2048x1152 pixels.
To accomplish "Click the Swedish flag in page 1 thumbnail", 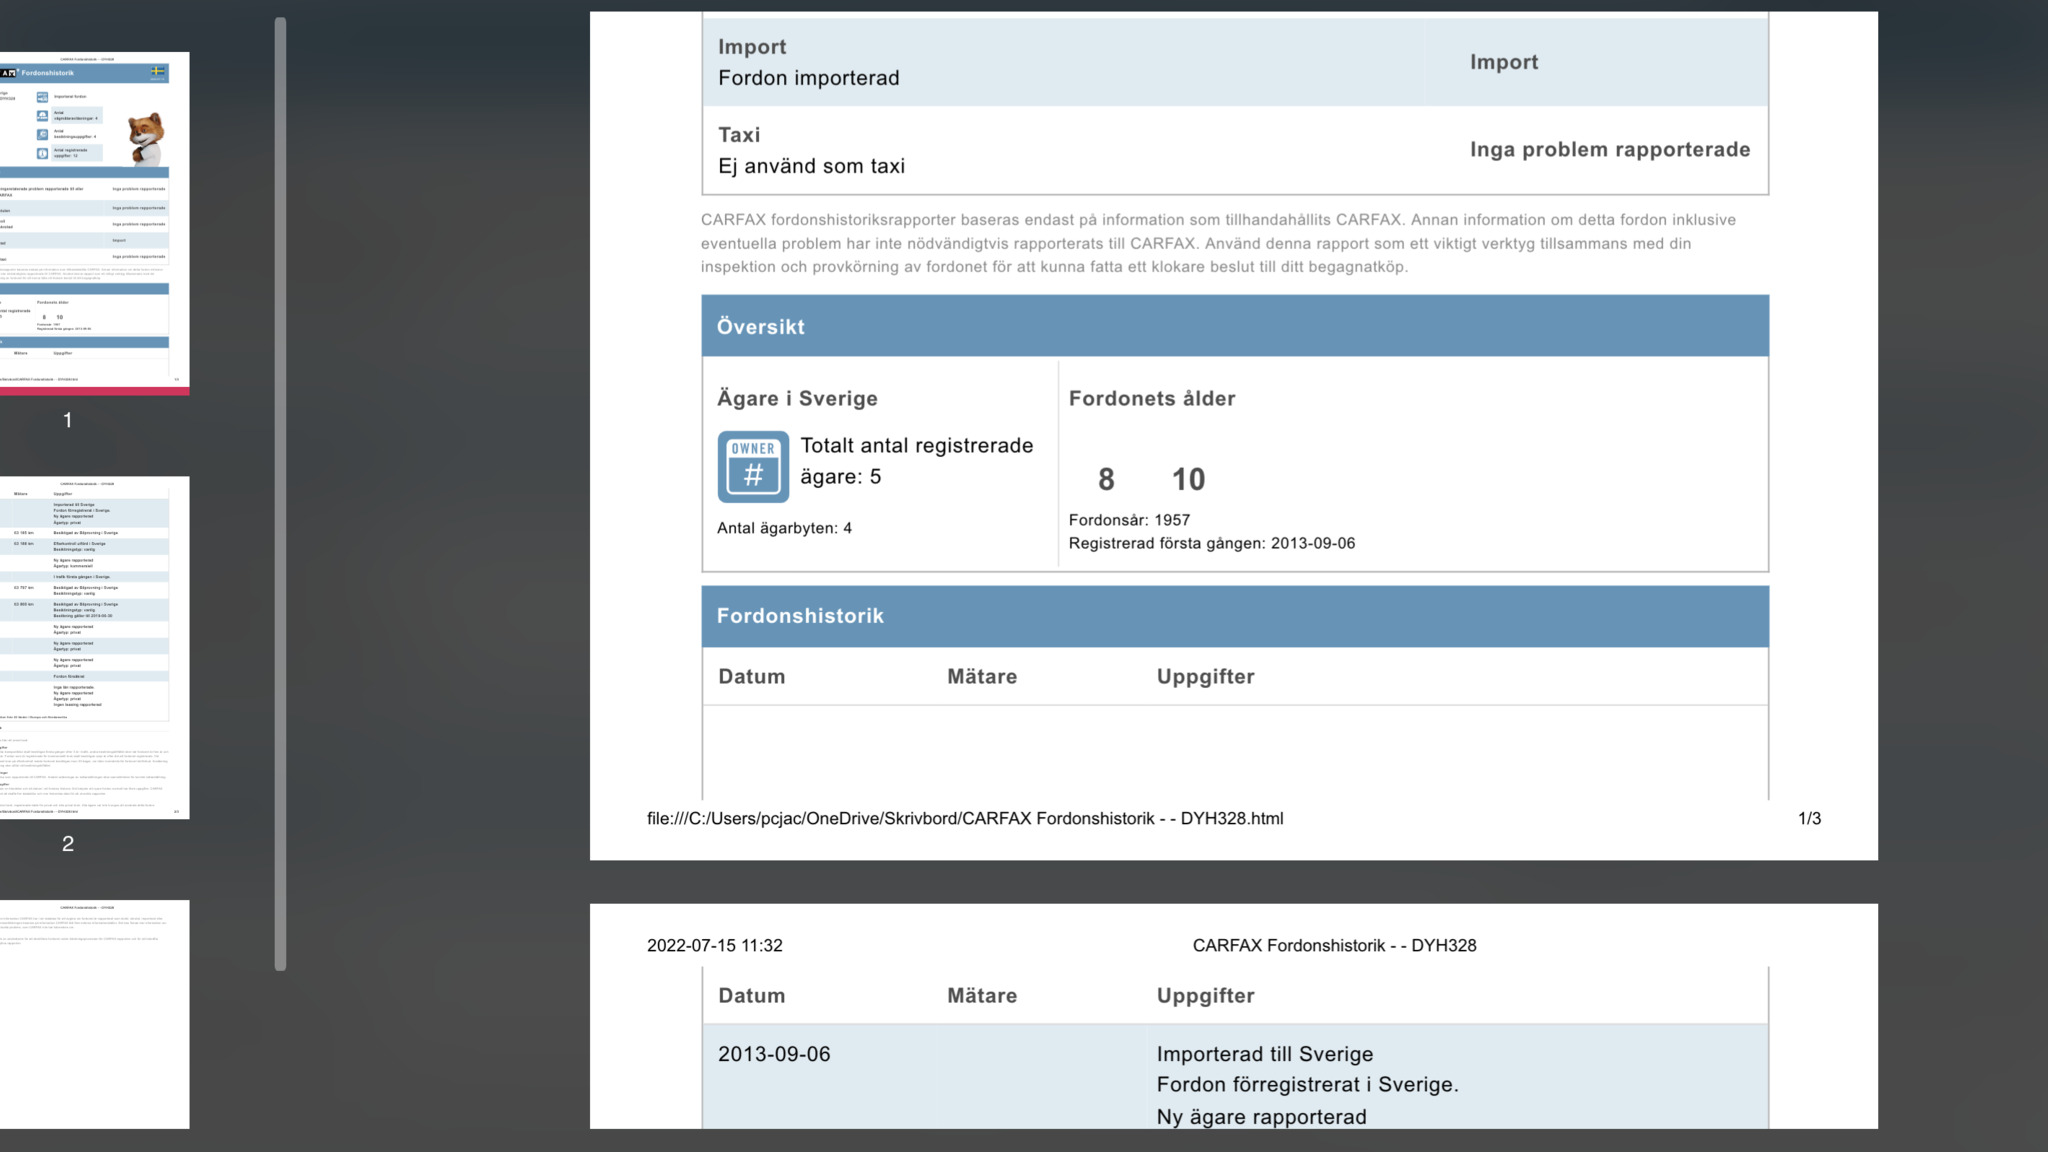I will click(x=158, y=72).
